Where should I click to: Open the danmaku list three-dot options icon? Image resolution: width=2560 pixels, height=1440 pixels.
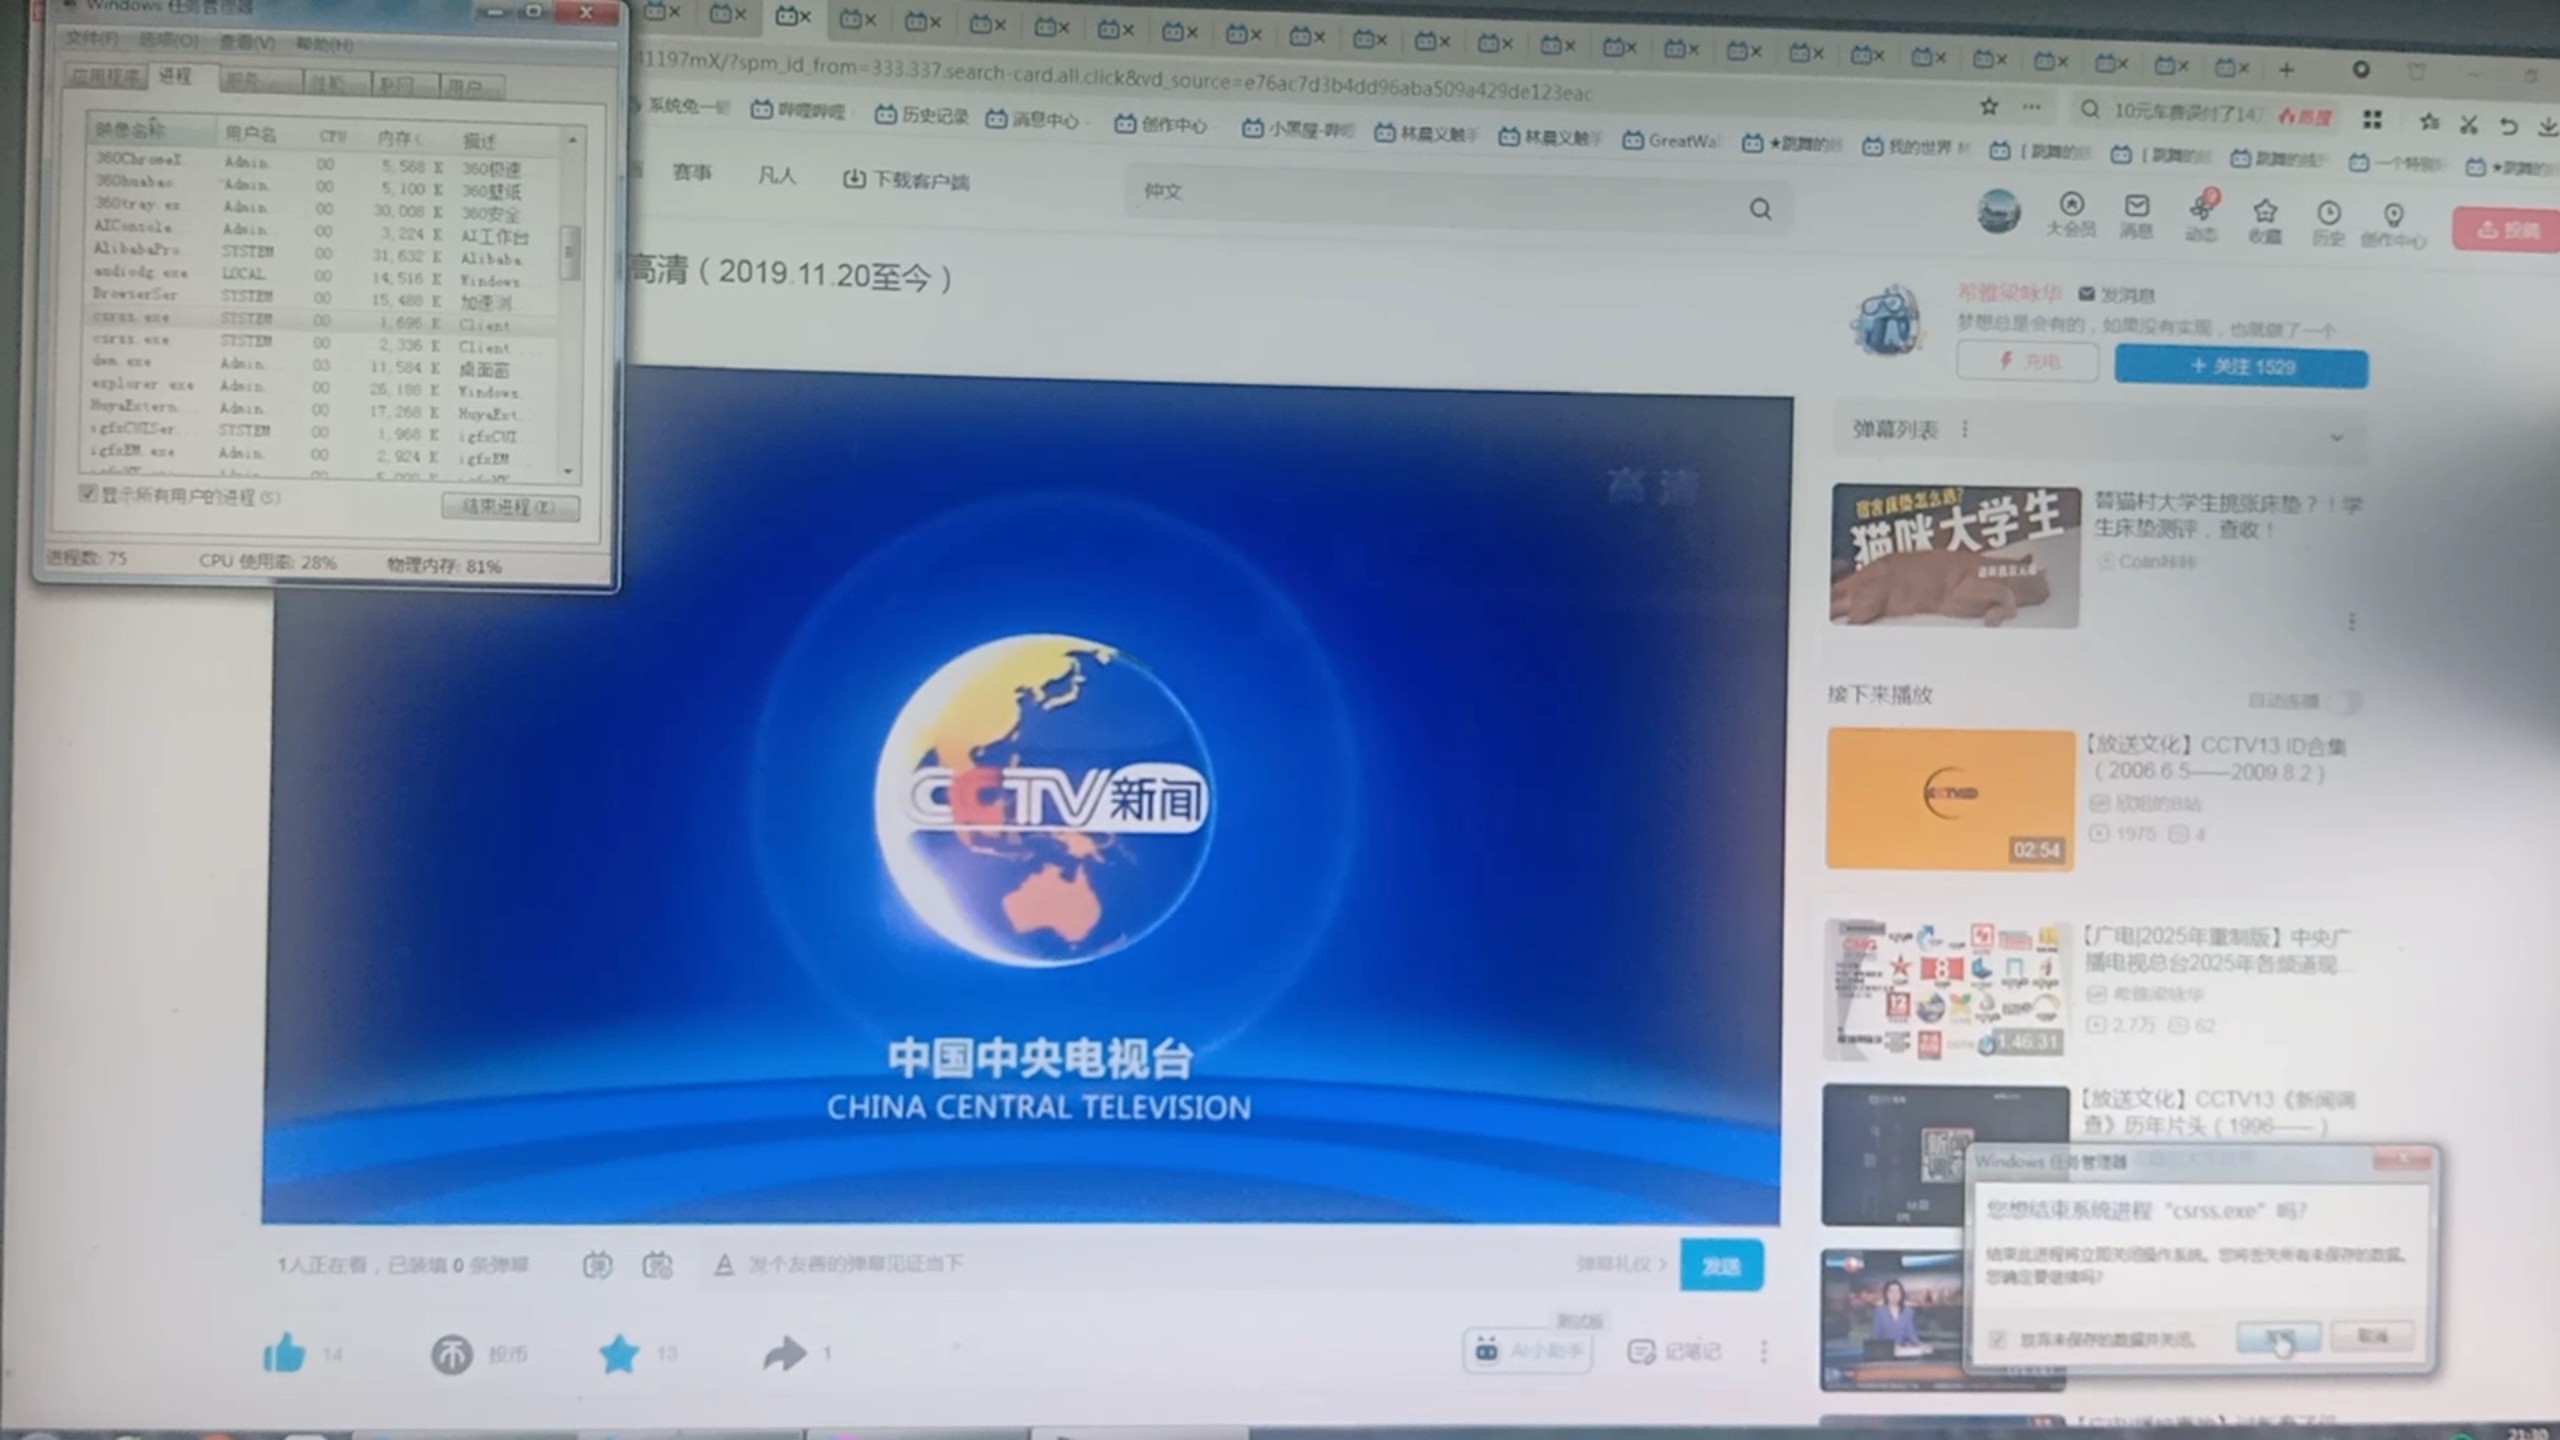click(1965, 429)
